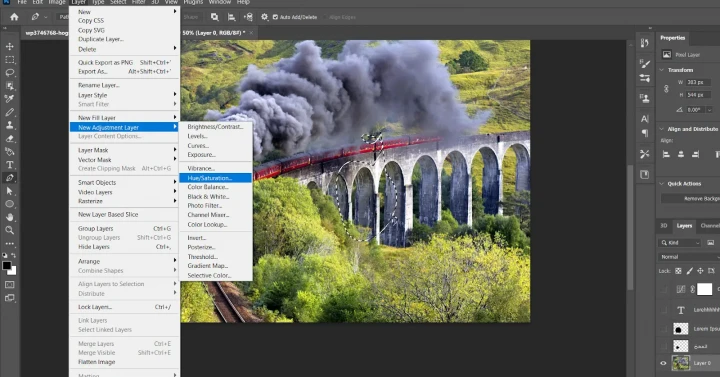Screen dimensions: 720x377
Task: Select the Brush tool
Action: point(10,112)
